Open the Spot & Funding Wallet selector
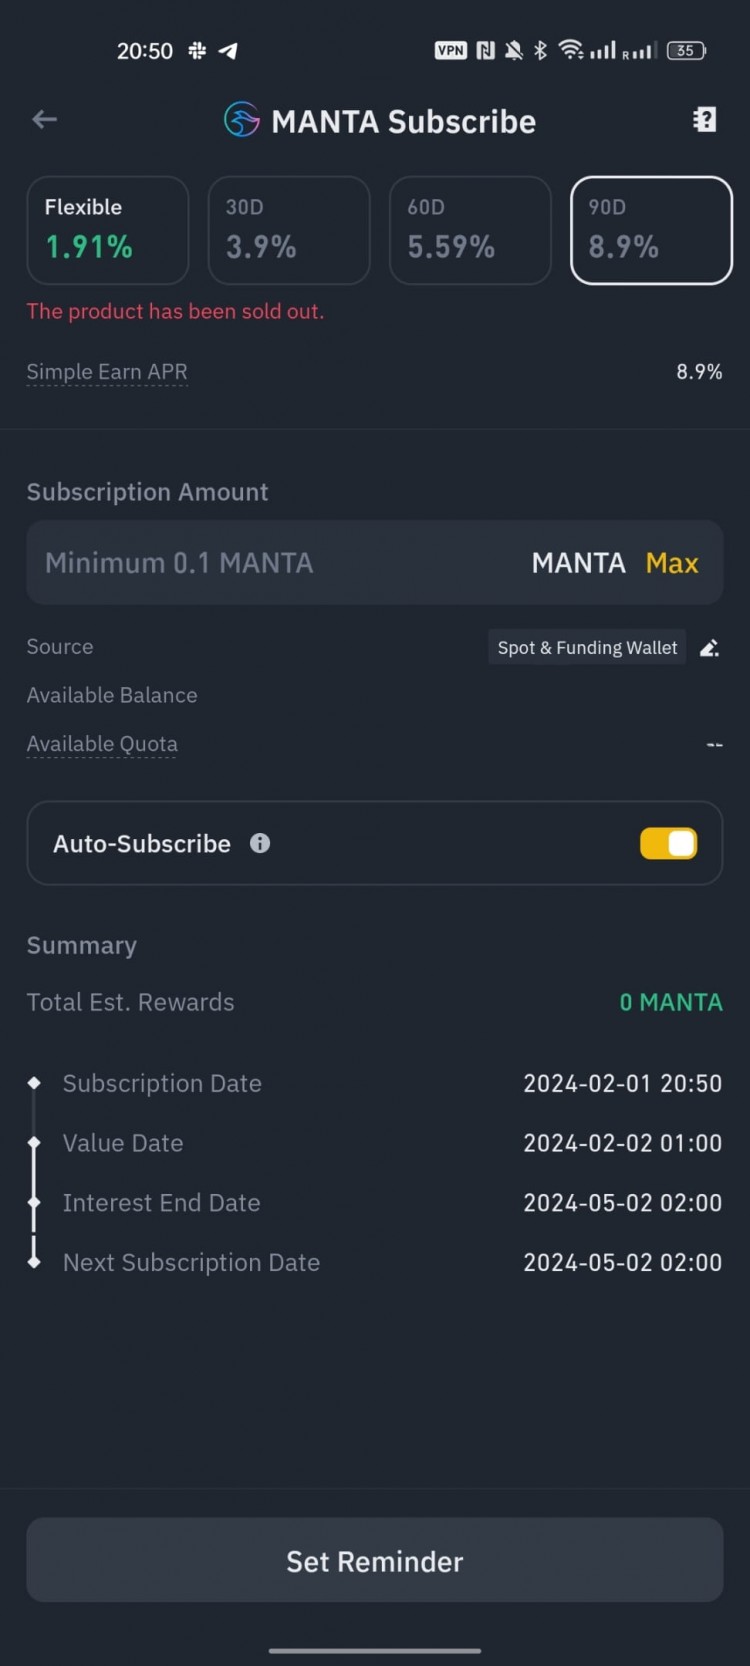 (x=587, y=648)
